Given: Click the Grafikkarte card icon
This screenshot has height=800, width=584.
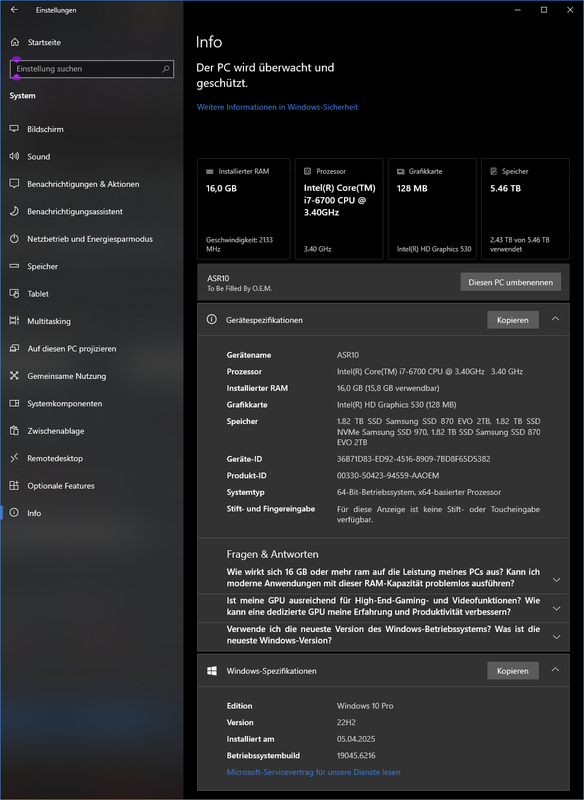Looking at the screenshot, I should point(401,171).
